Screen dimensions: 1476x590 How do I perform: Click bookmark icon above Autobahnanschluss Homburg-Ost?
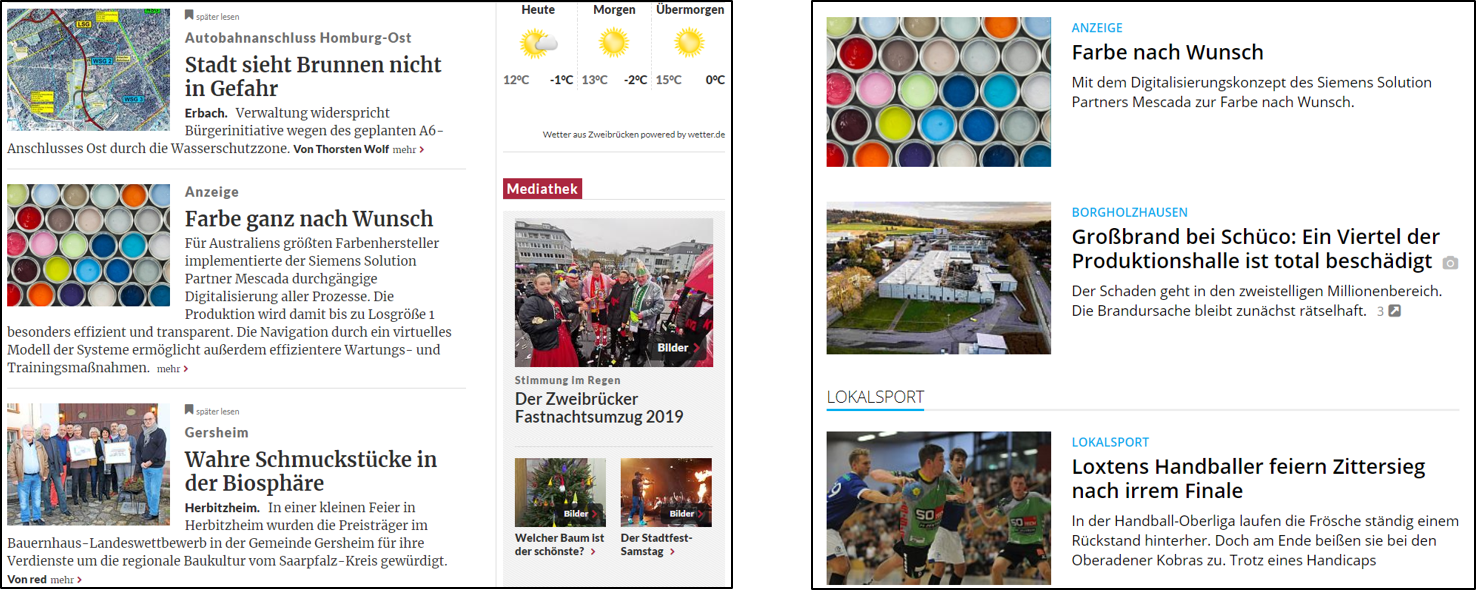click(x=189, y=16)
